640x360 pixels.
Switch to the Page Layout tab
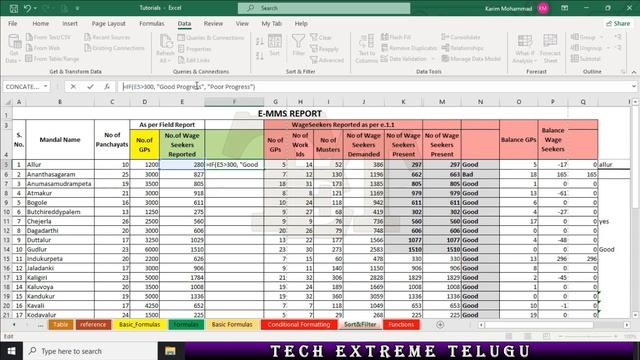109,24
